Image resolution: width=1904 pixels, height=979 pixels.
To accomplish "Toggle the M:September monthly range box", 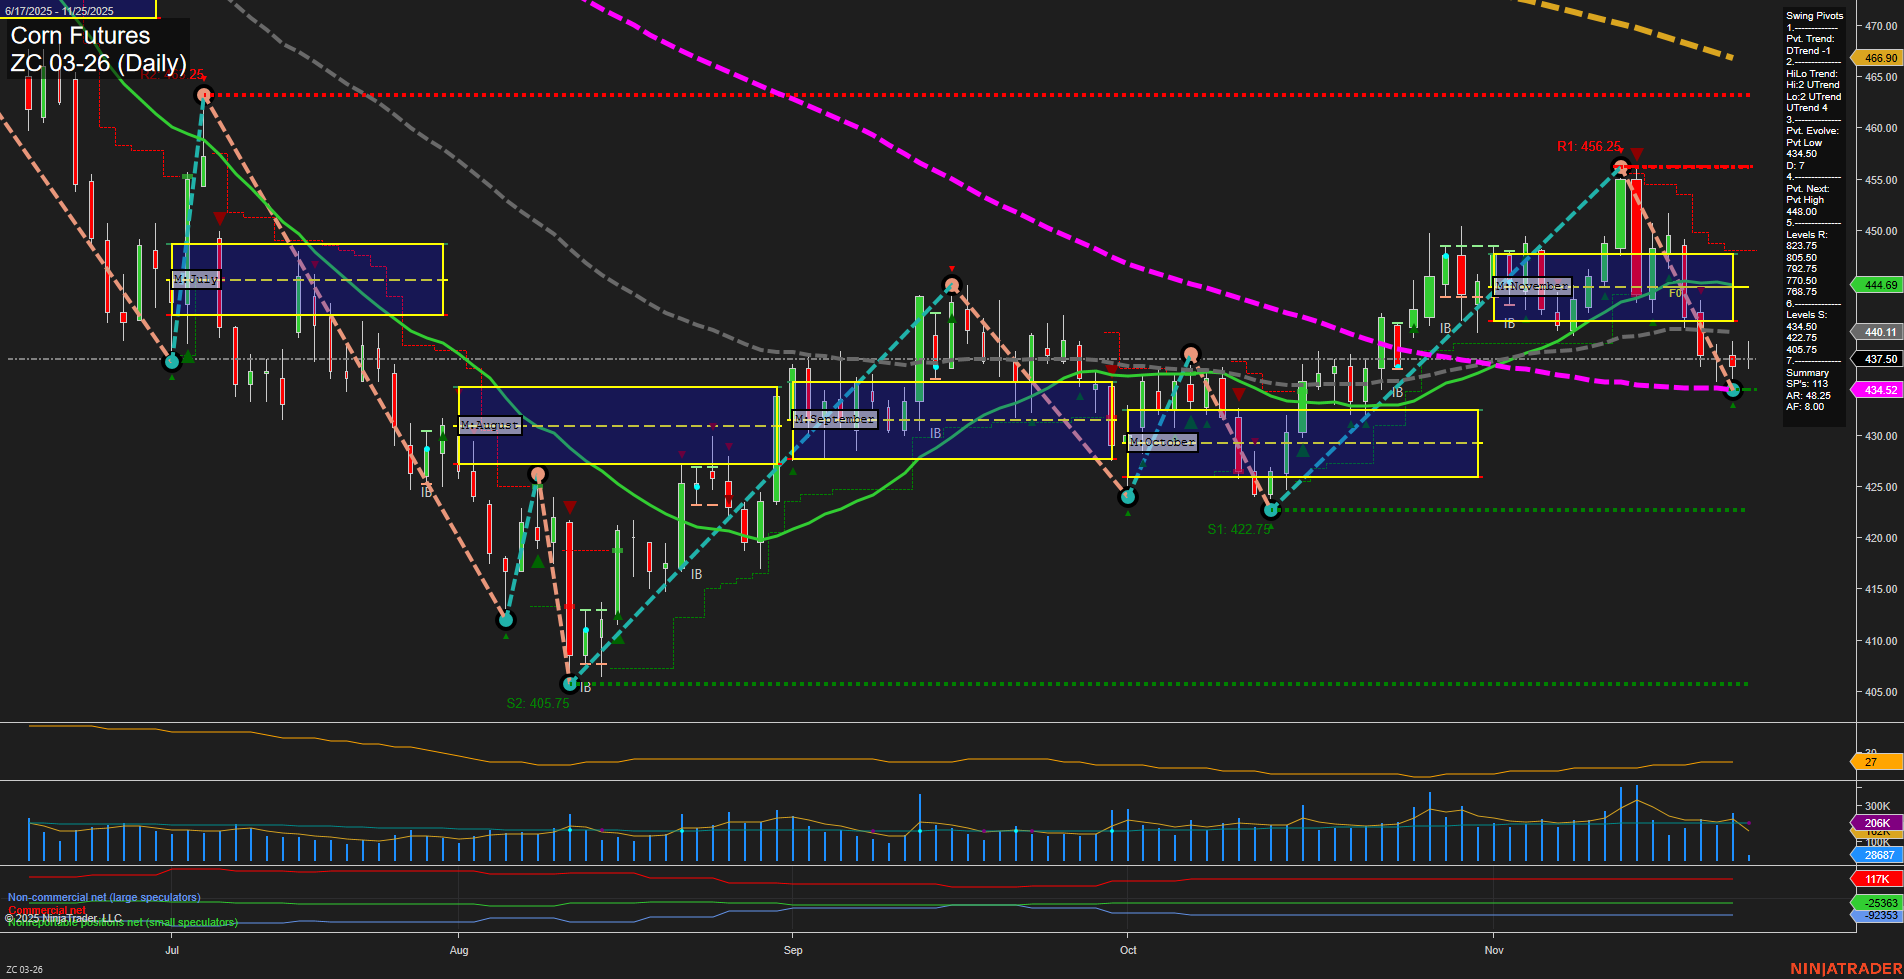I will coord(833,420).
